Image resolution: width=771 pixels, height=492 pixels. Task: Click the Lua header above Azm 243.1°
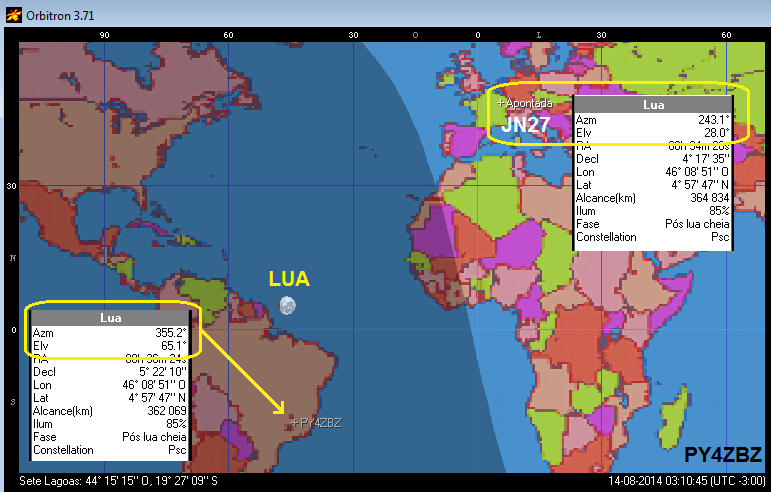(x=653, y=105)
